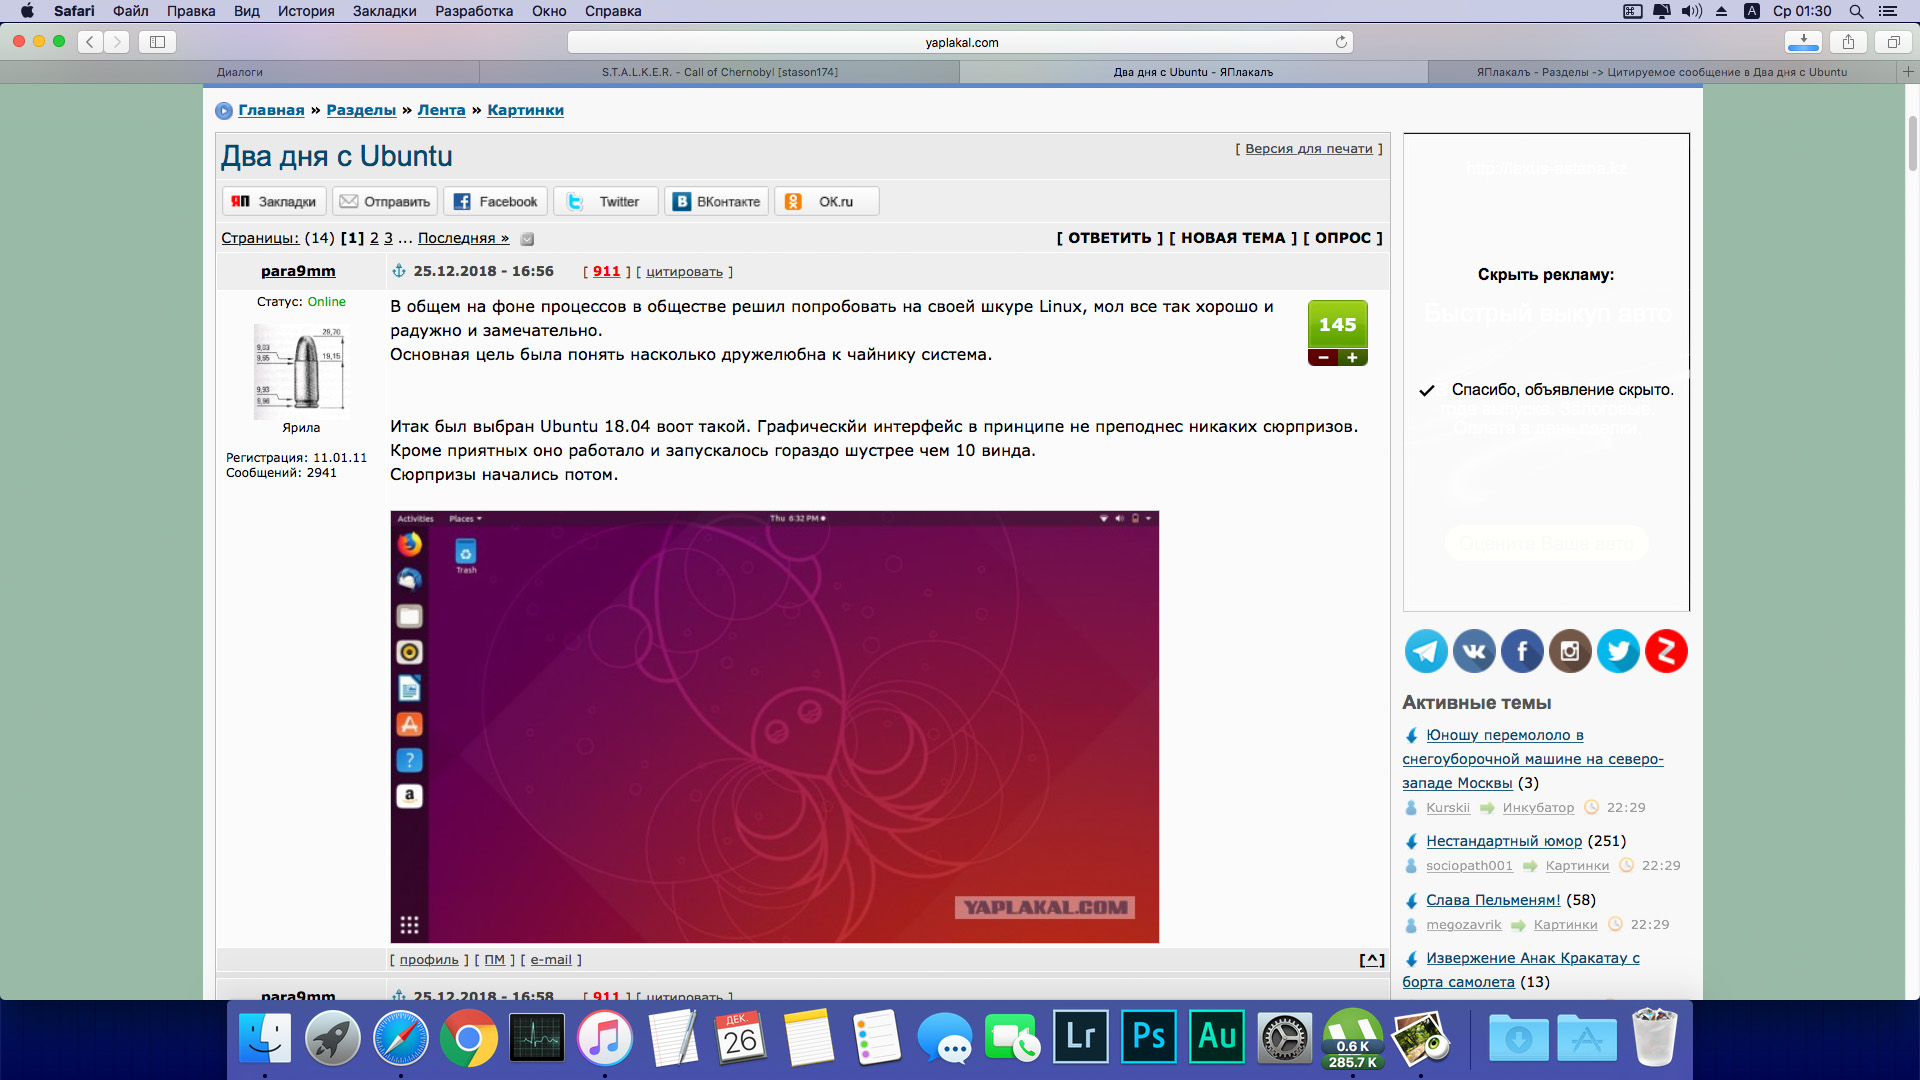This screenshot has height=1080, width=1920.
Task: Jump to top with the [^] link
Action: 1372,960
